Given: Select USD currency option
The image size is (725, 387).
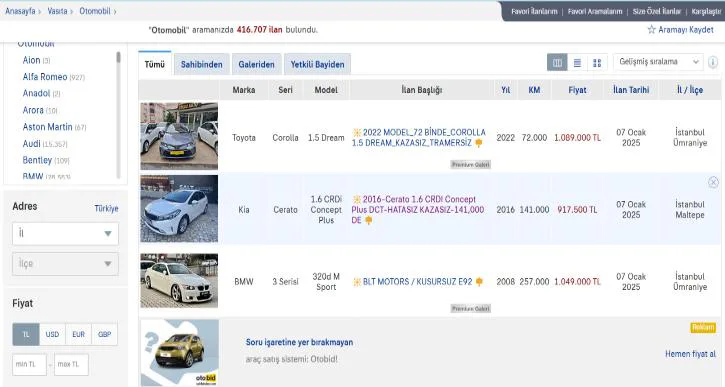Looking at the screenshot, I should click(x=52, y=334).
